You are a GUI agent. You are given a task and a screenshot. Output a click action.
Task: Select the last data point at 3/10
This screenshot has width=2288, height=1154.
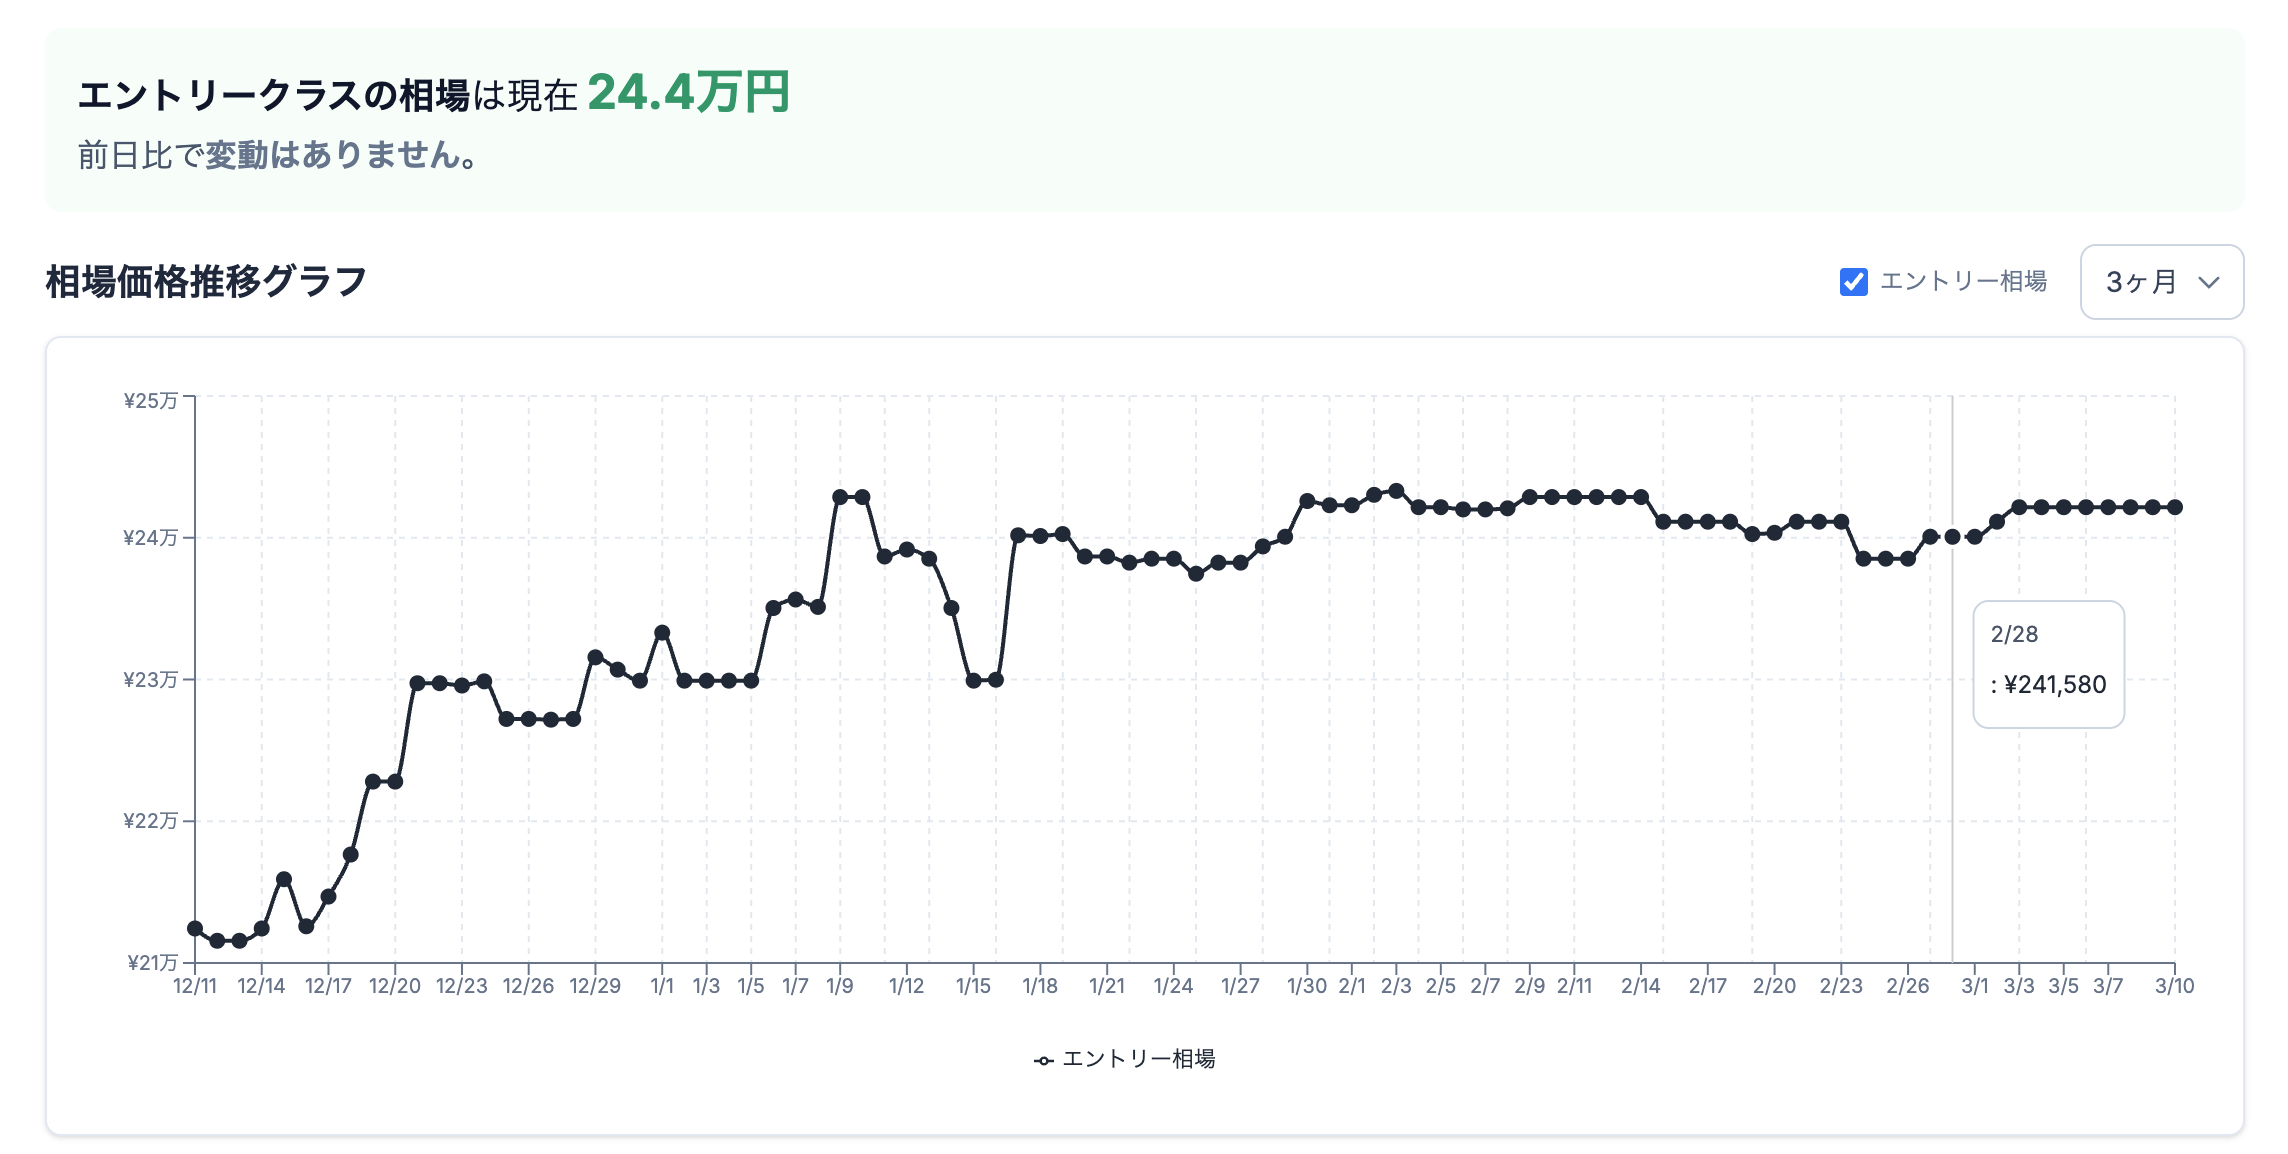pyautogui.click(x=2175, y=507)
